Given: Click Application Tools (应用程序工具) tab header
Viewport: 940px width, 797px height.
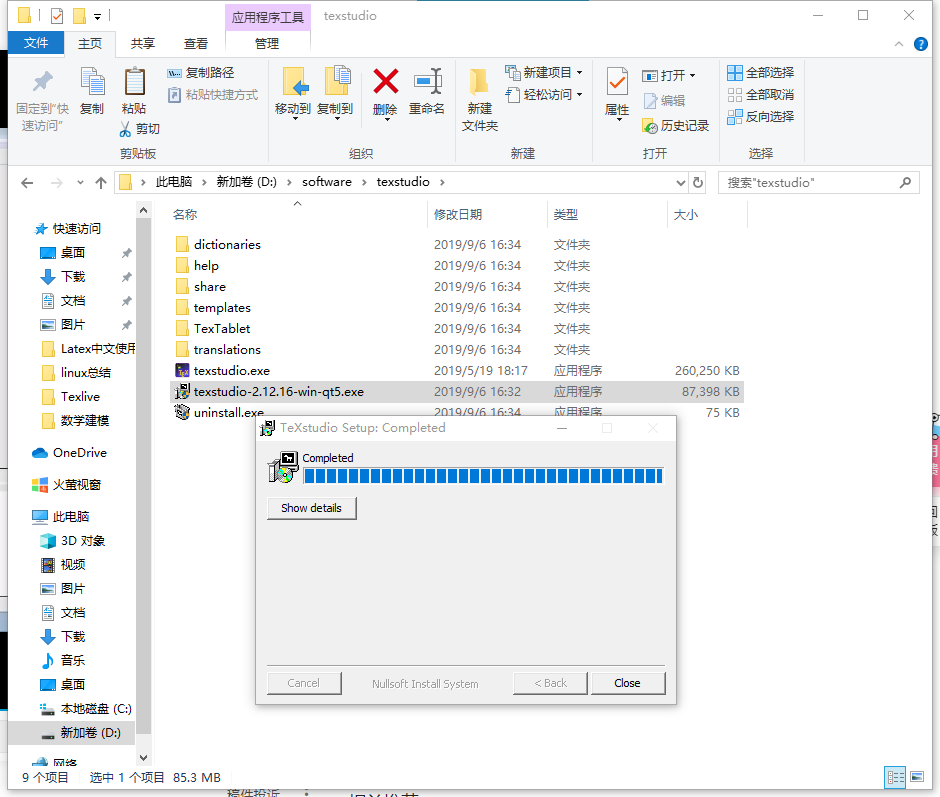Looking at the screenshot, I should pos(267,17).
